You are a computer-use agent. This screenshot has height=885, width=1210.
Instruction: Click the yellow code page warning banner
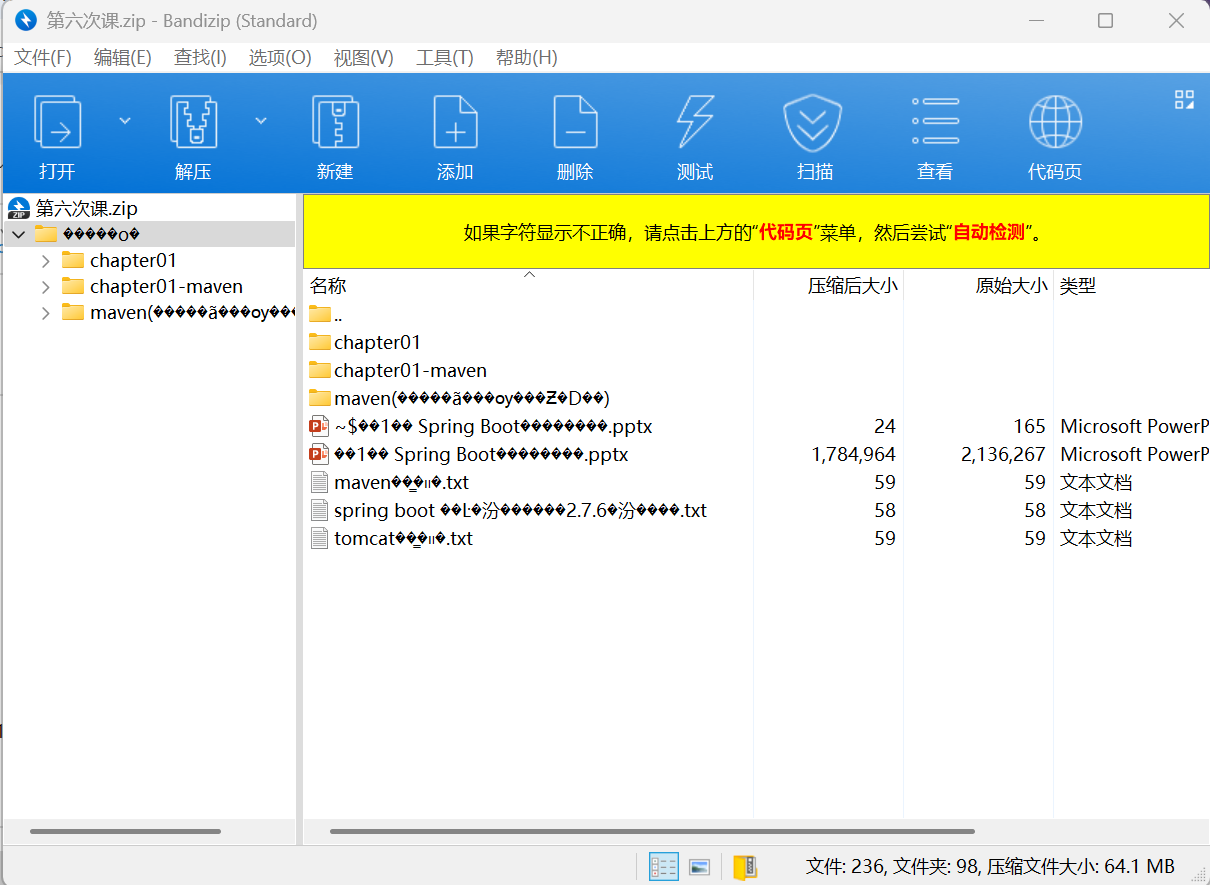click(756, 232)
